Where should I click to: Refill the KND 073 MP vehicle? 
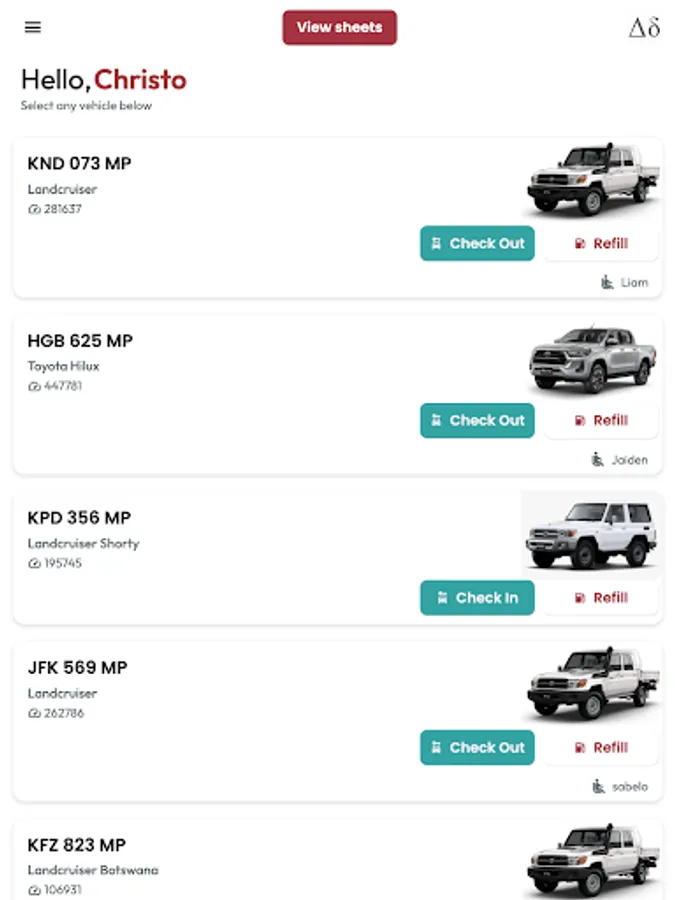click(x=601, y=243)
